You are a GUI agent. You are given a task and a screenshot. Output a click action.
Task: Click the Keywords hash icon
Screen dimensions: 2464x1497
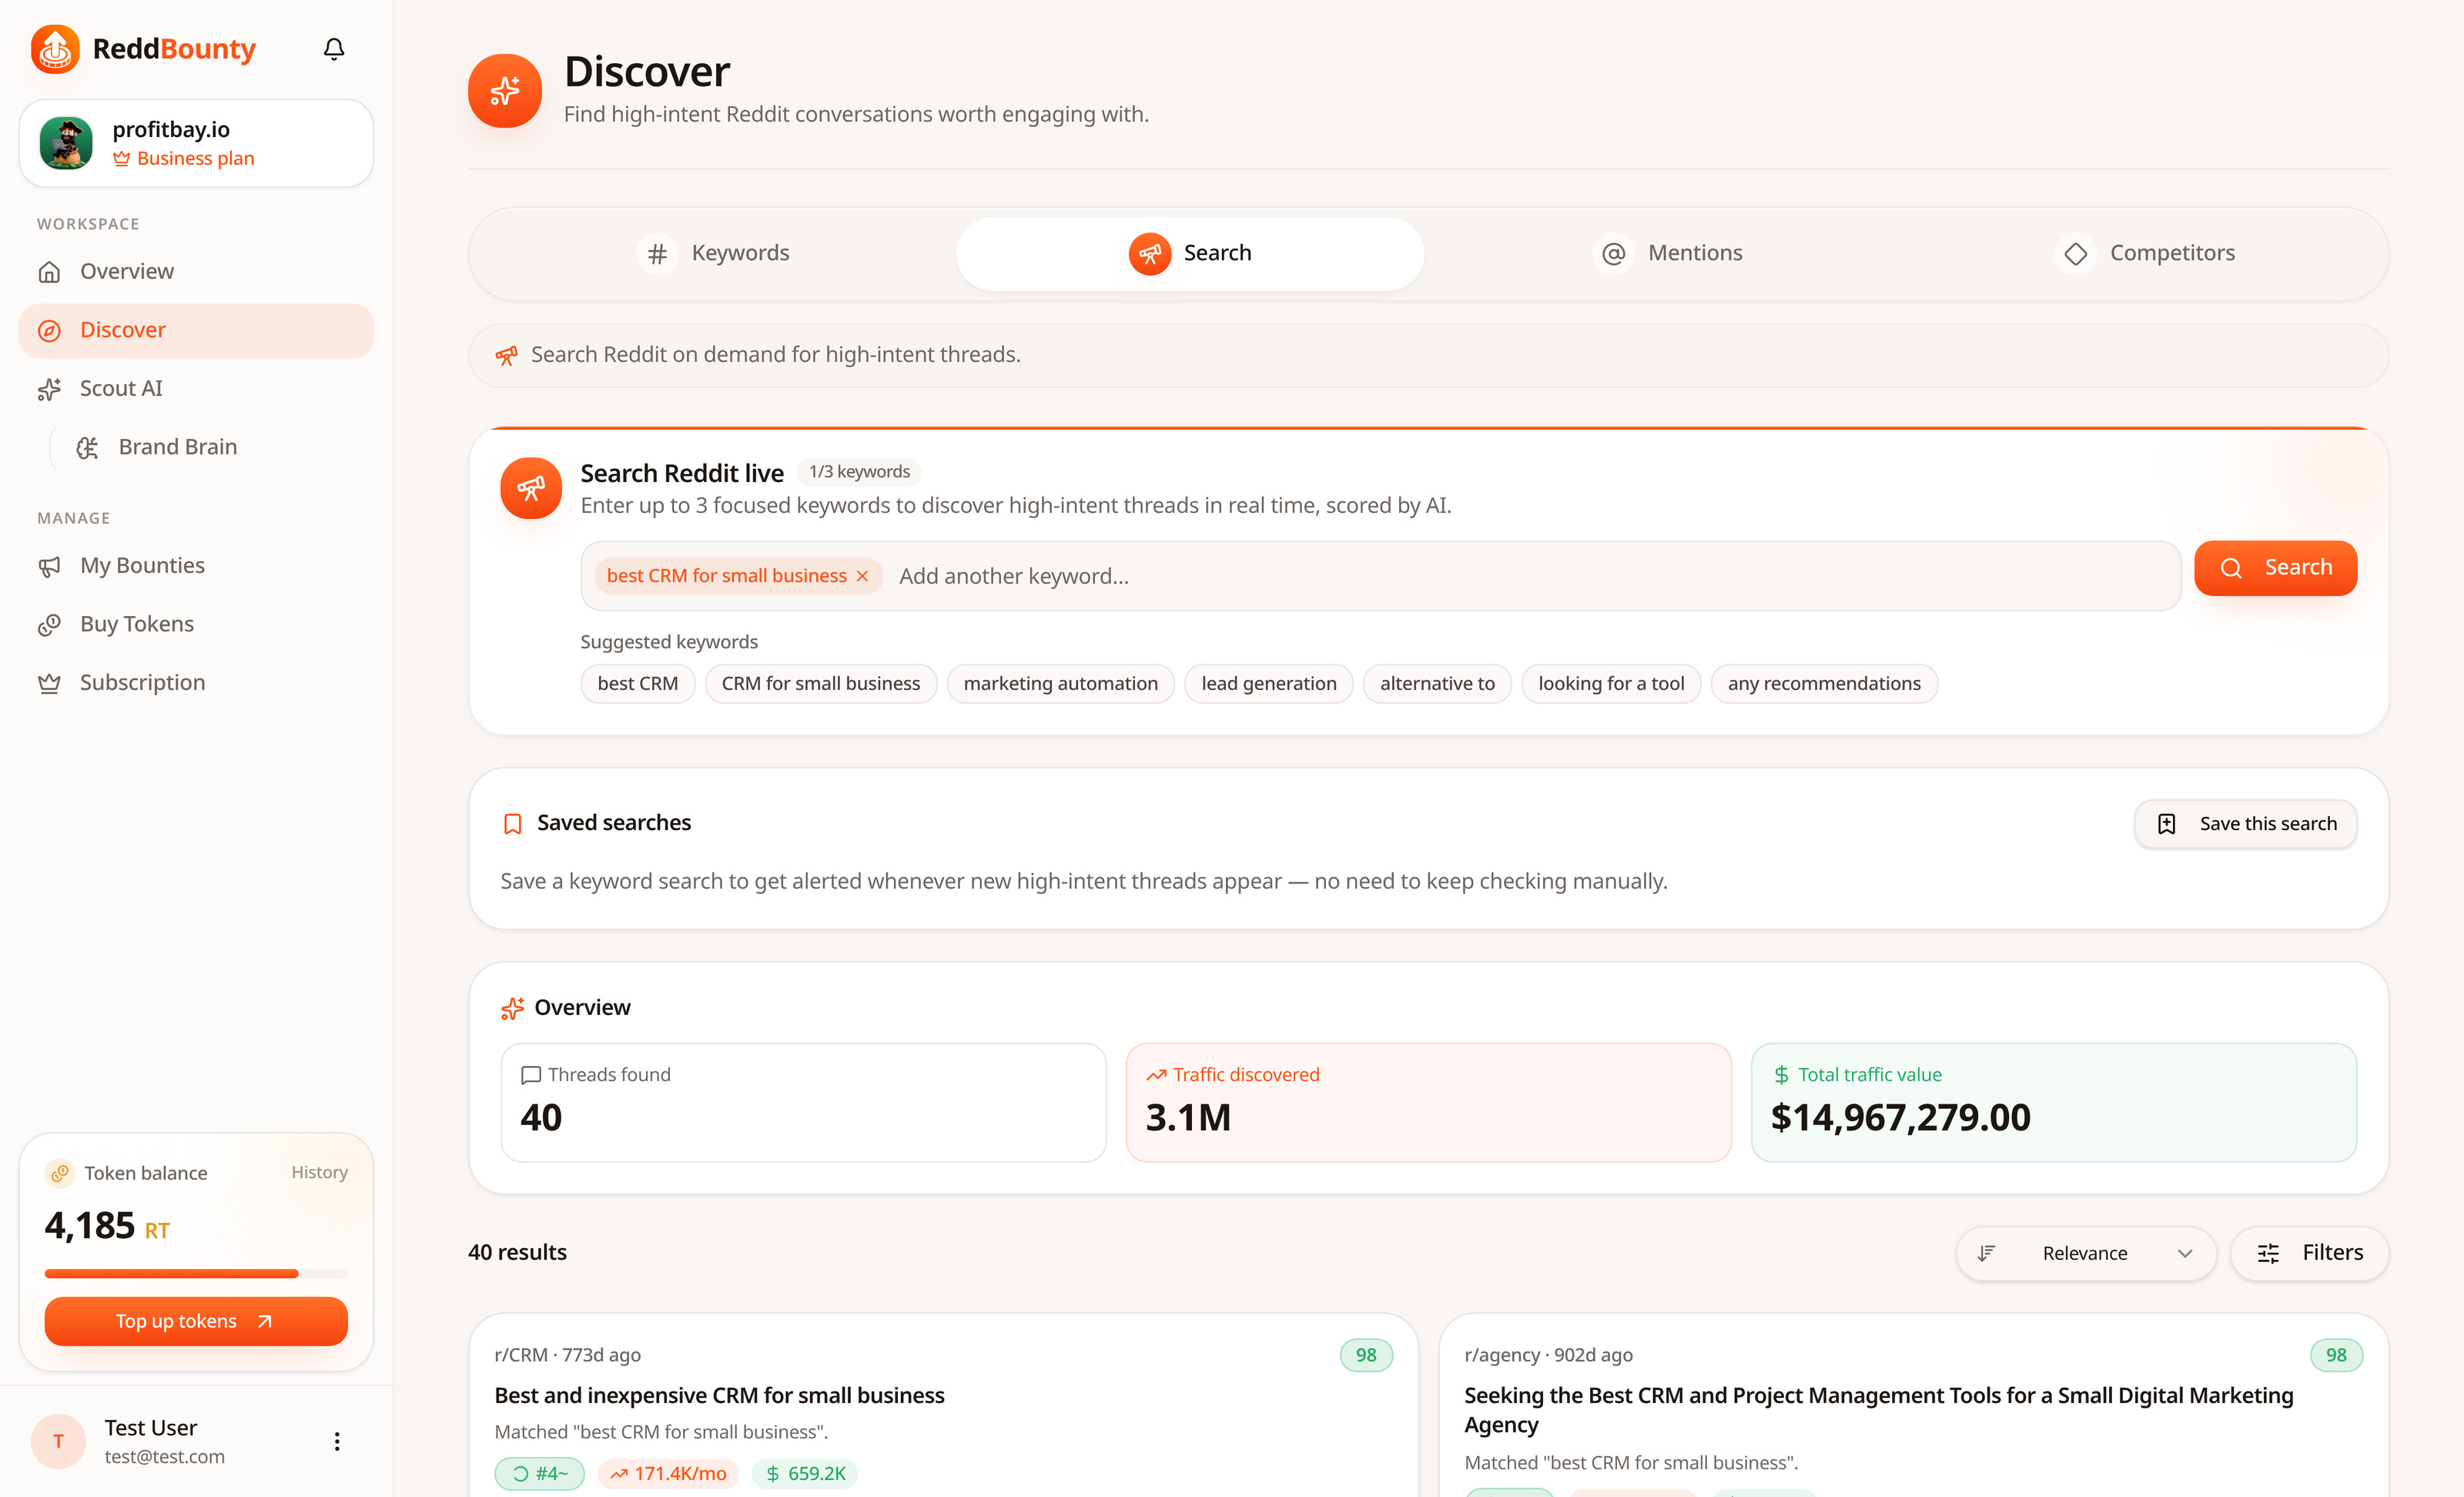pos(657,254)
